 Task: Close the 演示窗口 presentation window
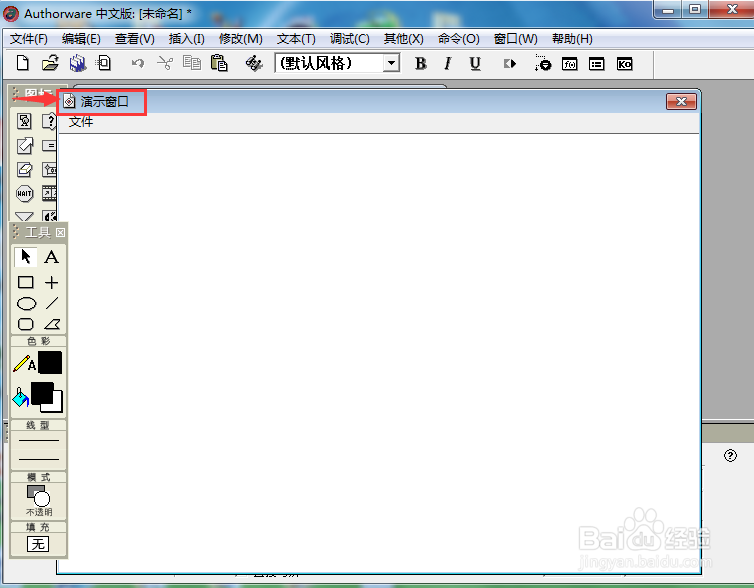681,101
